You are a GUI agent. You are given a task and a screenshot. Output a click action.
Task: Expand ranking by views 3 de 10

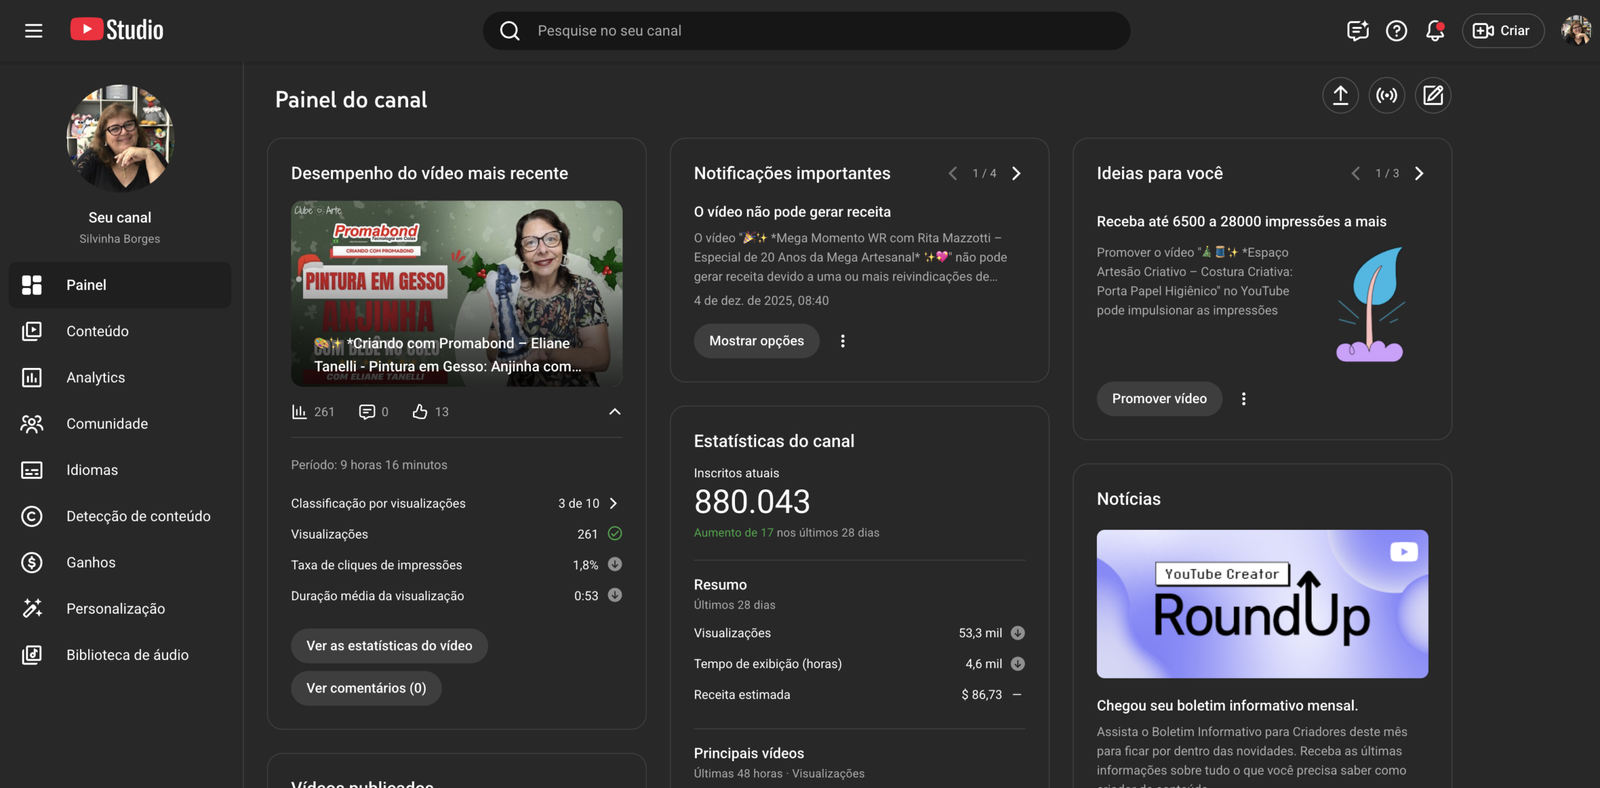point(613,503)
